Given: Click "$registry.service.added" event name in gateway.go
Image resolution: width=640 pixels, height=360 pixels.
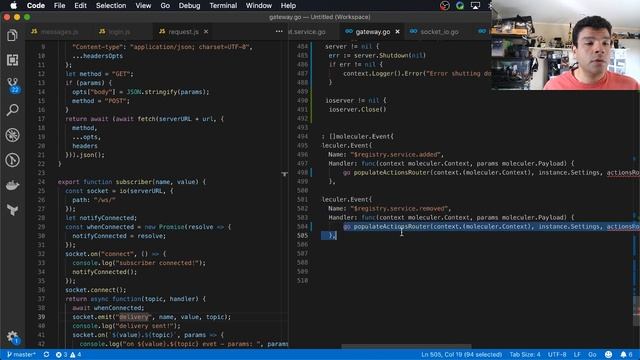Looking at the screenshot, I should tap(396, 154).
